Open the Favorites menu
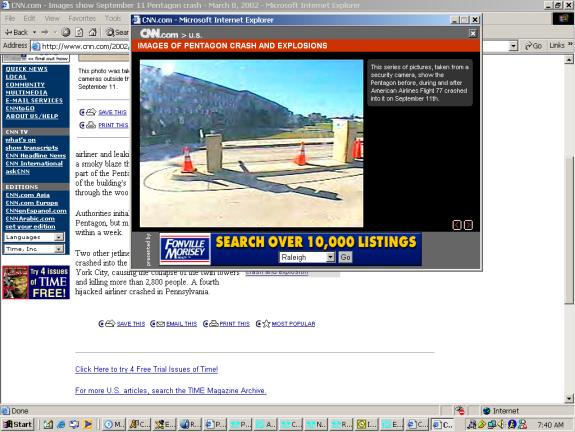This screenshot has height=432, width=575. [82, 18]
